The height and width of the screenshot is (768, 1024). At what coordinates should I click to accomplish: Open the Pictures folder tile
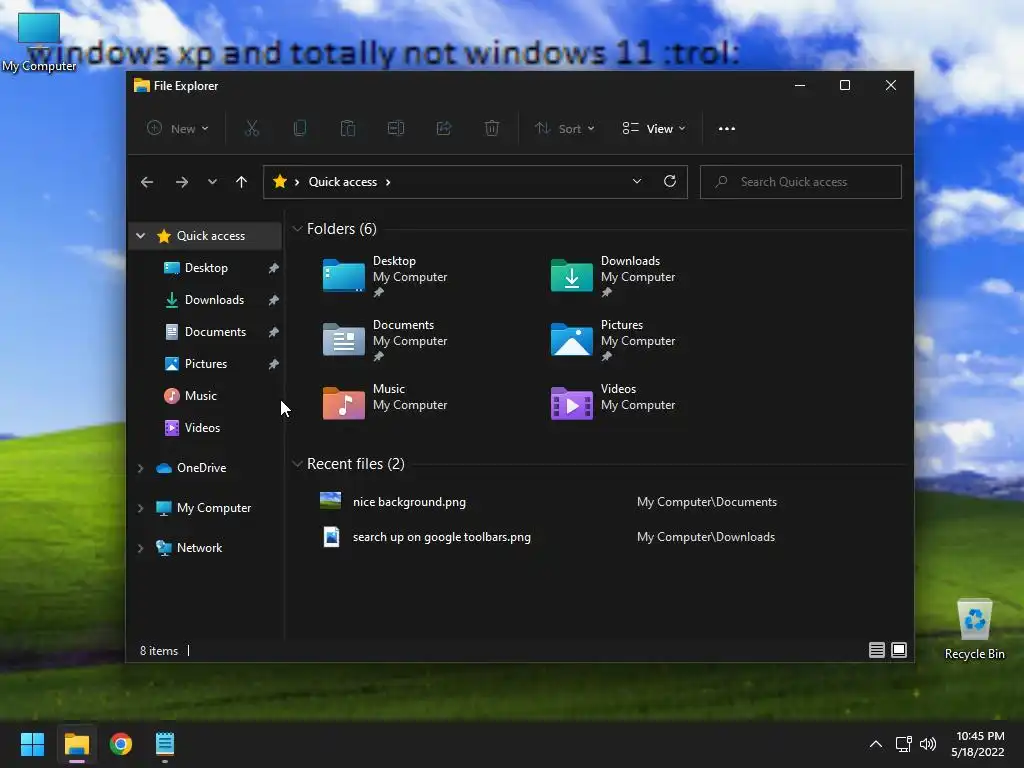click(x=614, y=341)
